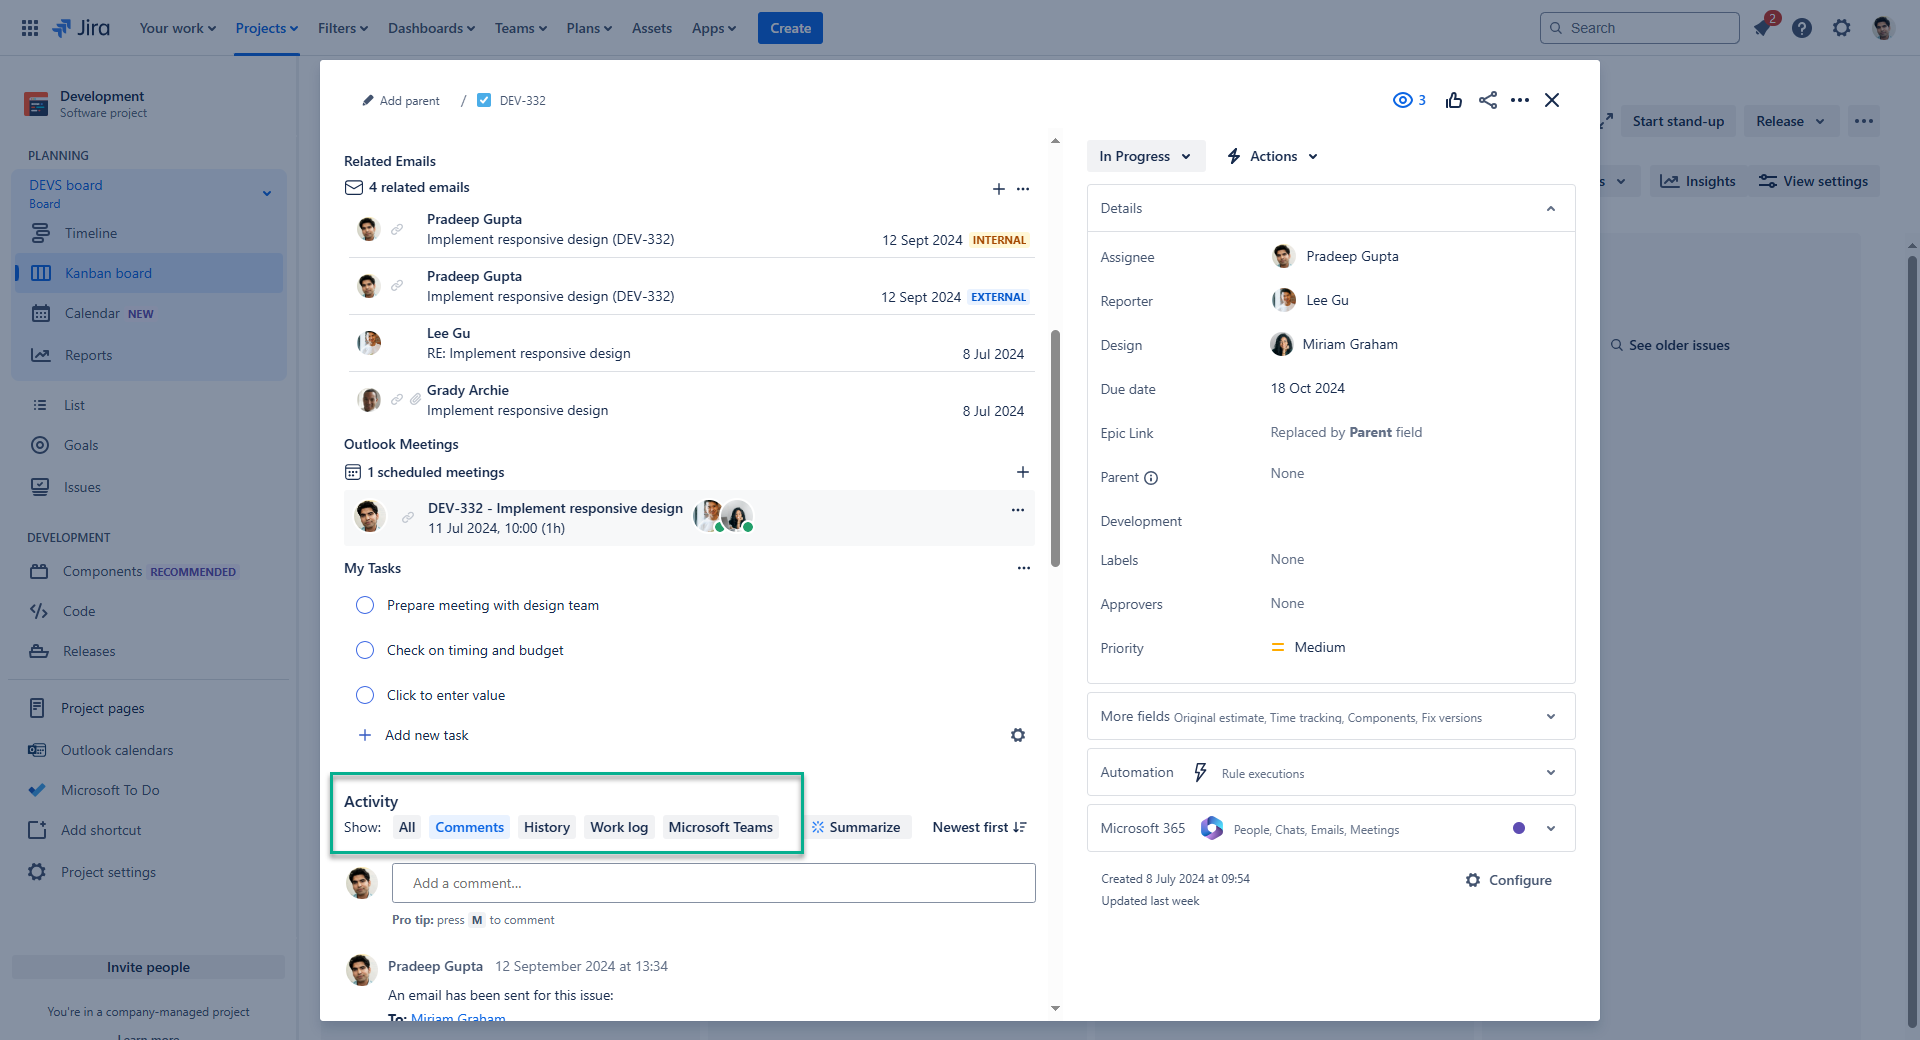Click the Configure link

tap(1509, 880)
